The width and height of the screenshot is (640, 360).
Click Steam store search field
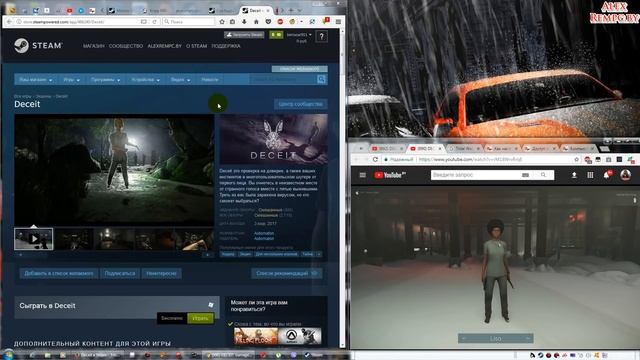(x=283, y=80)
